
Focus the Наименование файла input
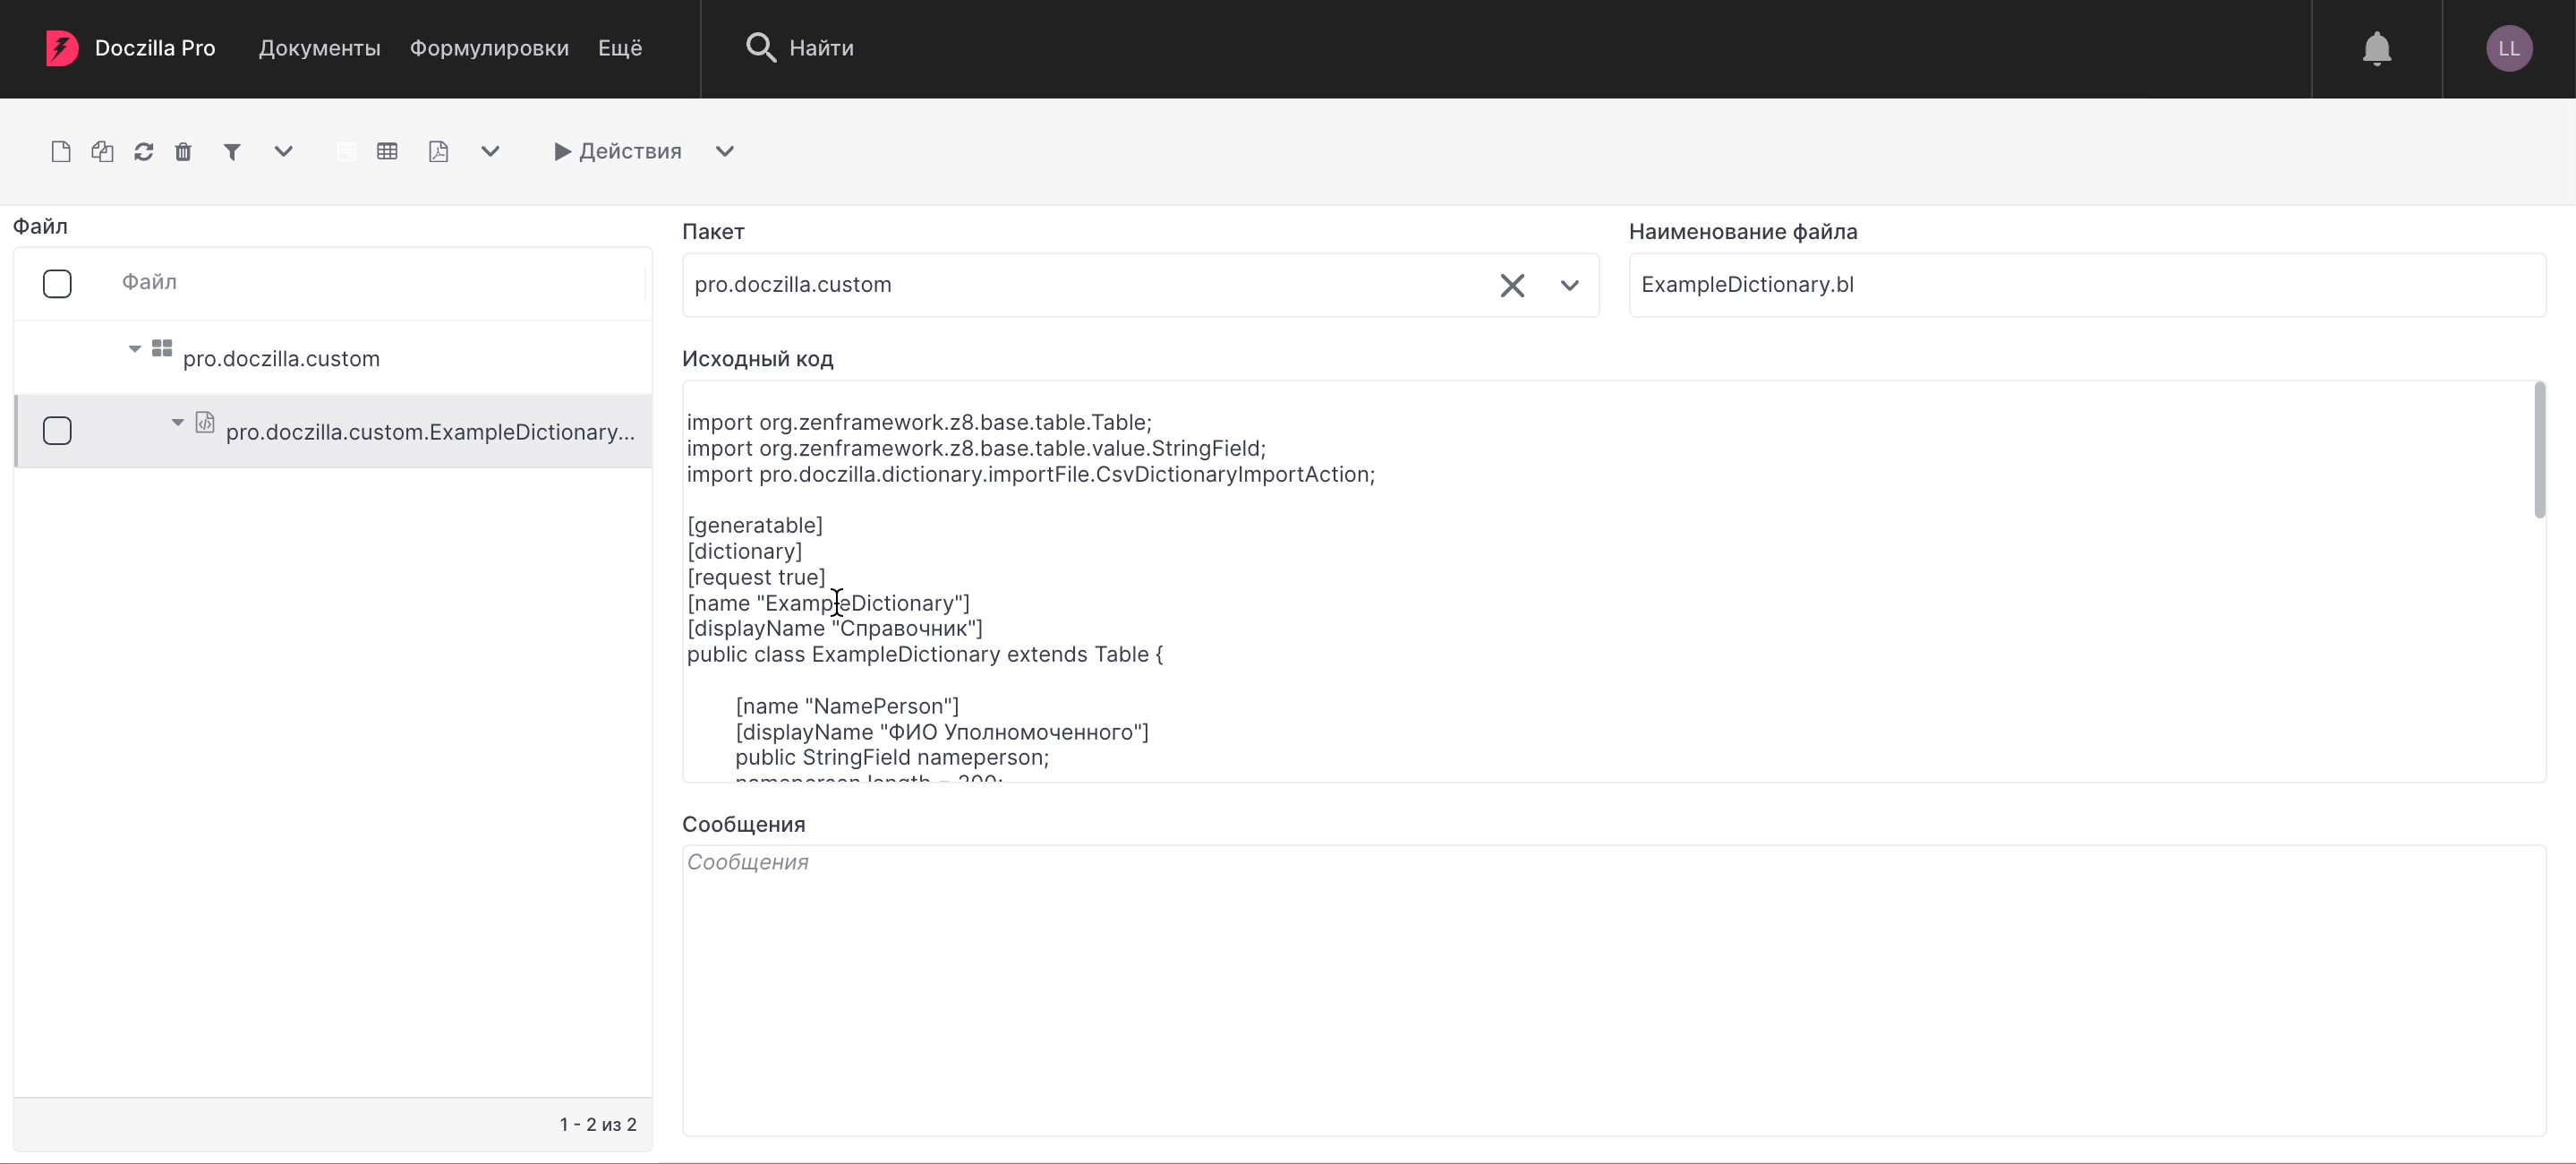coord(2087,285)
